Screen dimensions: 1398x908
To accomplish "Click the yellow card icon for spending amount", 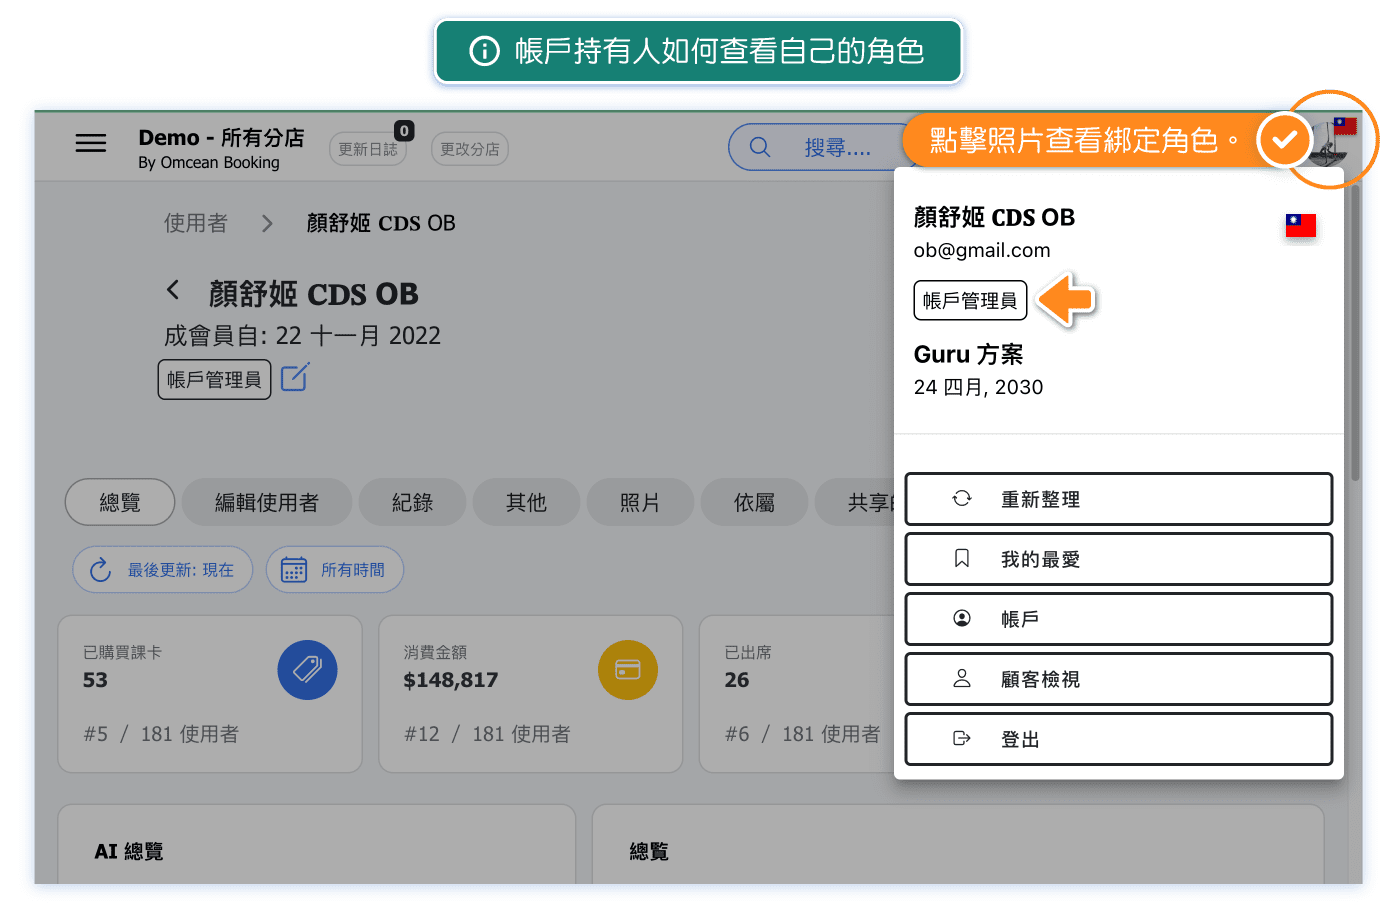I will click(x=627, y=670).
